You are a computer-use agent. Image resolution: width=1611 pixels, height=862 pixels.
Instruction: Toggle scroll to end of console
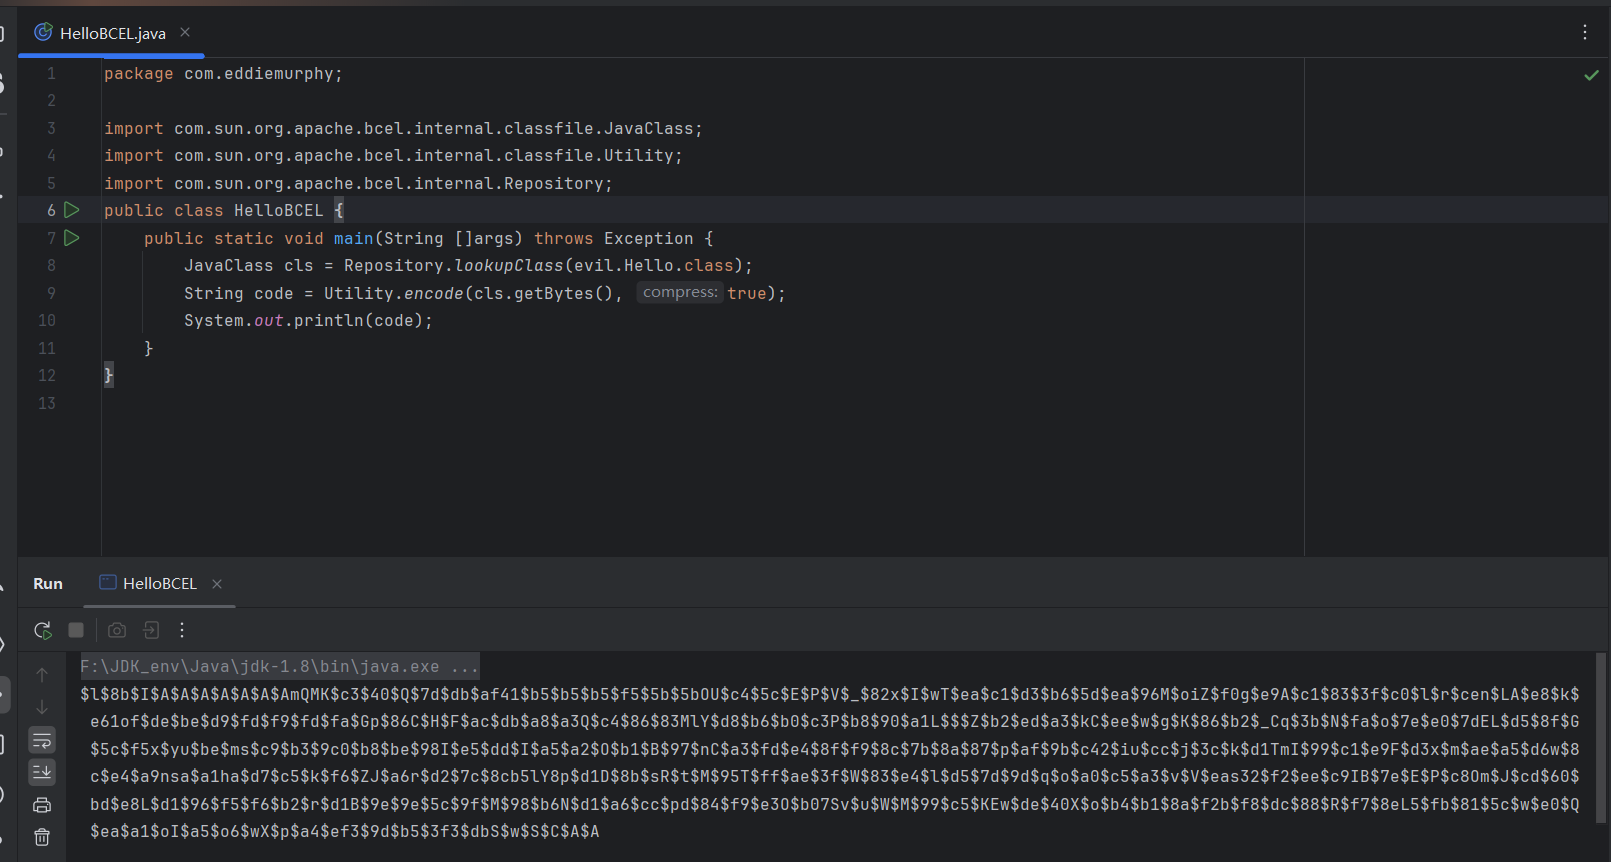42,772
